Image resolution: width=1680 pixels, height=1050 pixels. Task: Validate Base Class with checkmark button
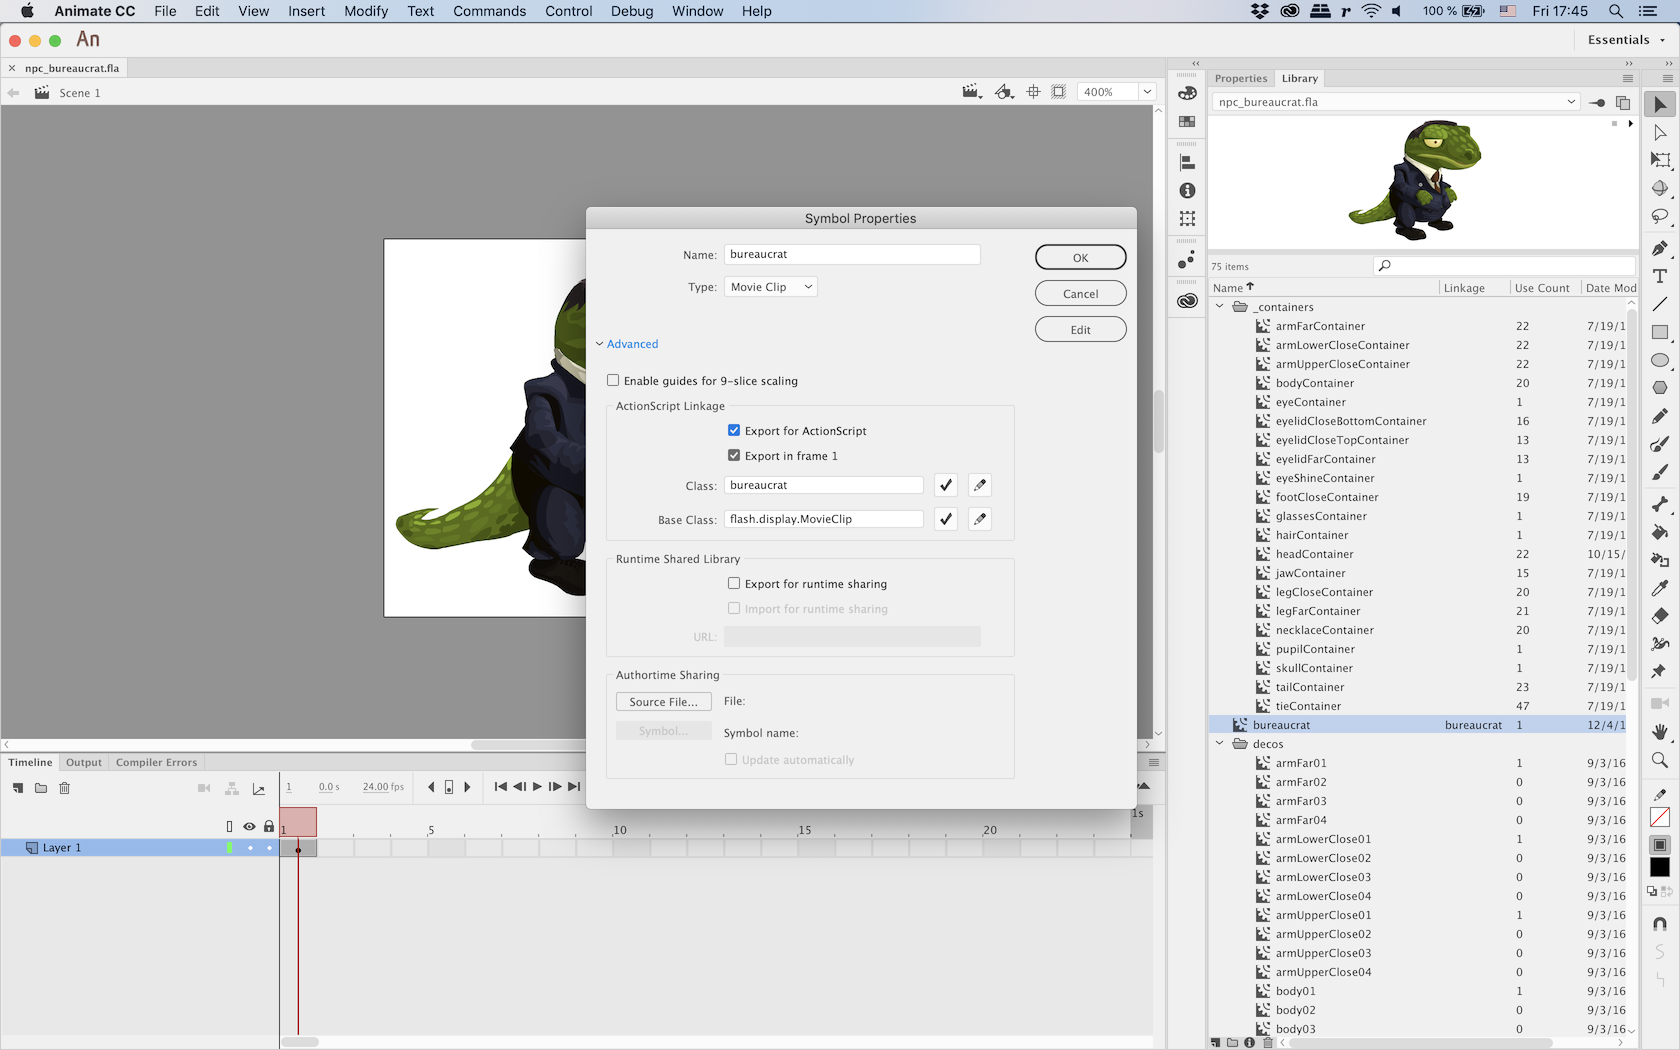click(x=946, y=519)
